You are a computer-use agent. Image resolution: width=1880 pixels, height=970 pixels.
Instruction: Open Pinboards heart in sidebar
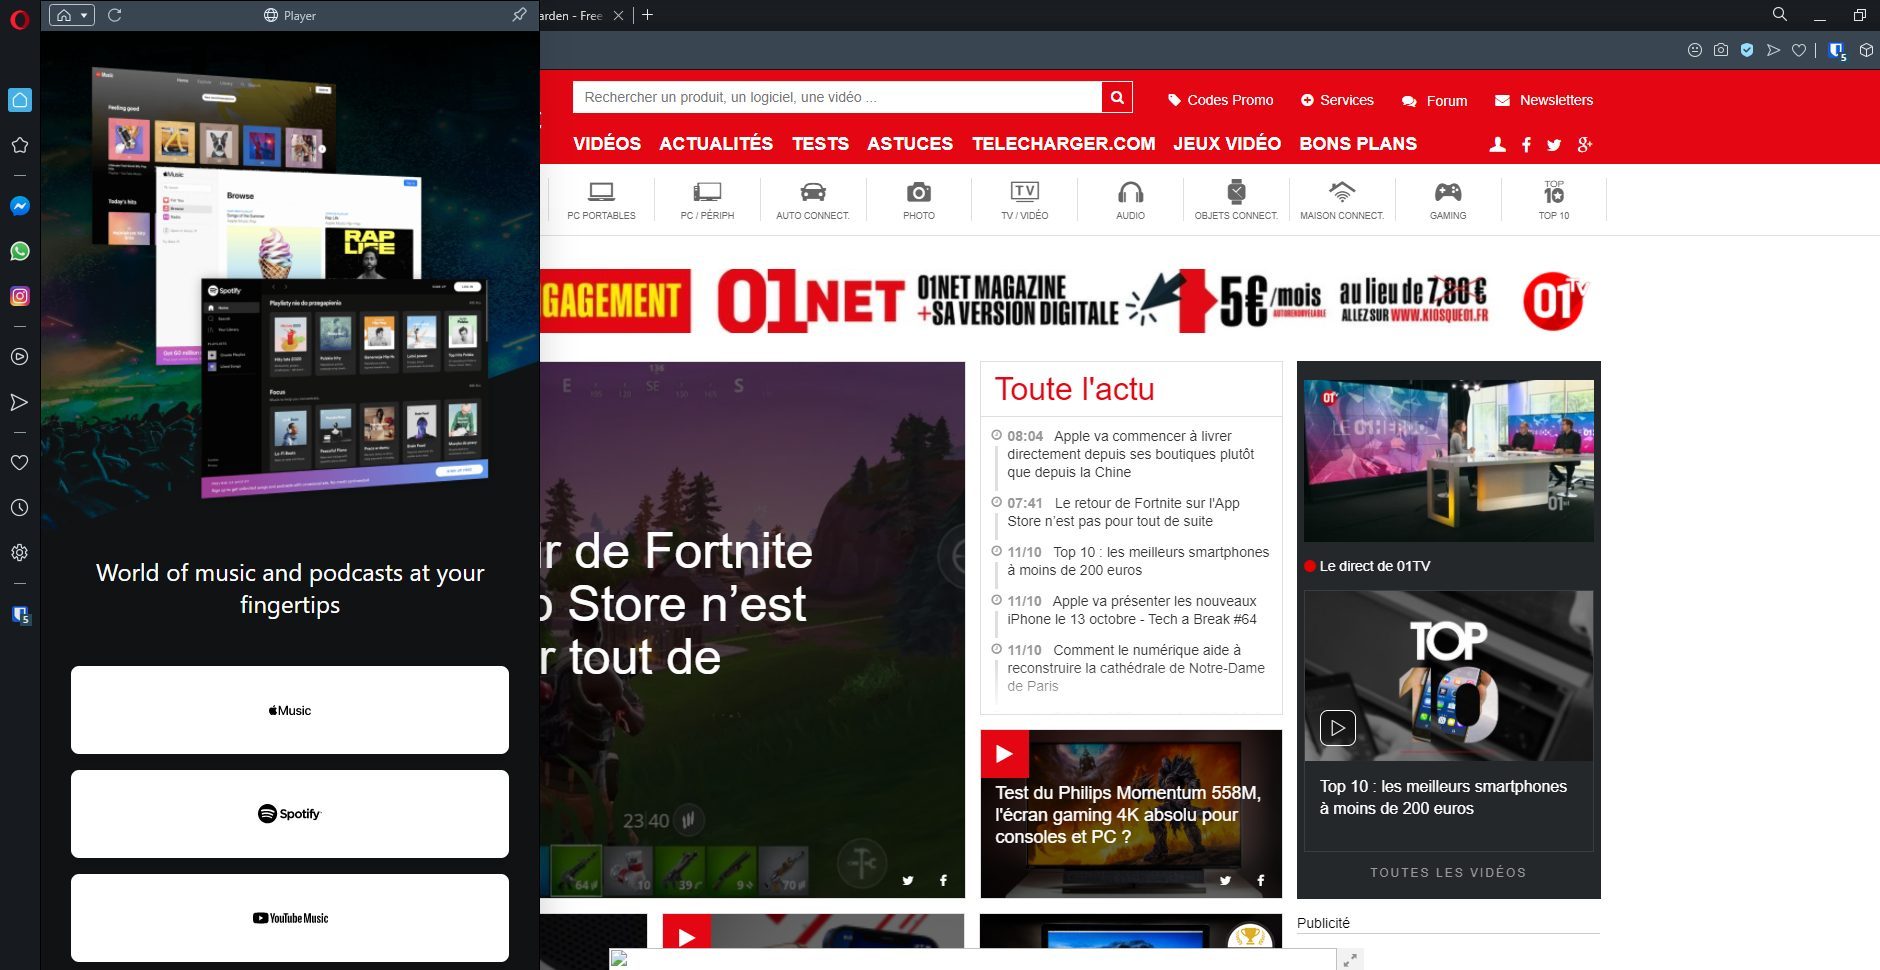pyautogui.click(x=19, y=462)
